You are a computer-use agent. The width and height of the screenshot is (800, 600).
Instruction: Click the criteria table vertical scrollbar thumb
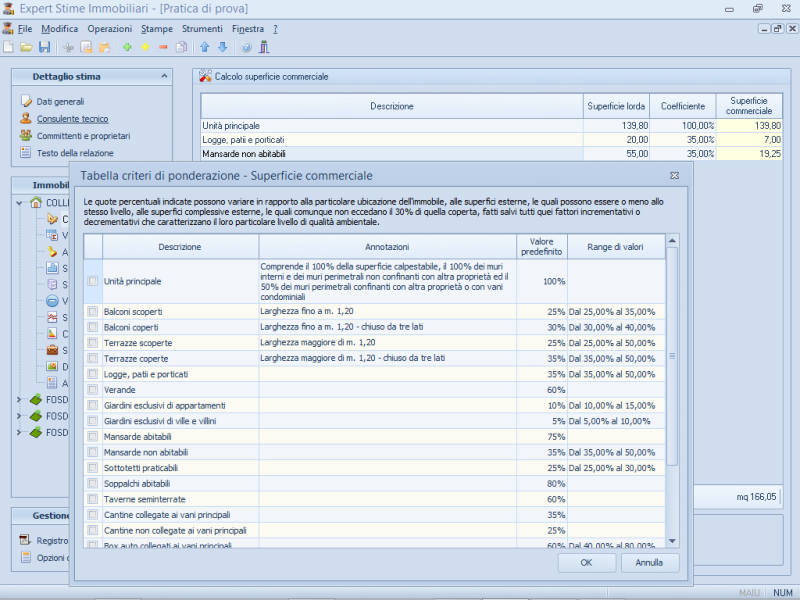pyautogui.click(x=672, y=356)
